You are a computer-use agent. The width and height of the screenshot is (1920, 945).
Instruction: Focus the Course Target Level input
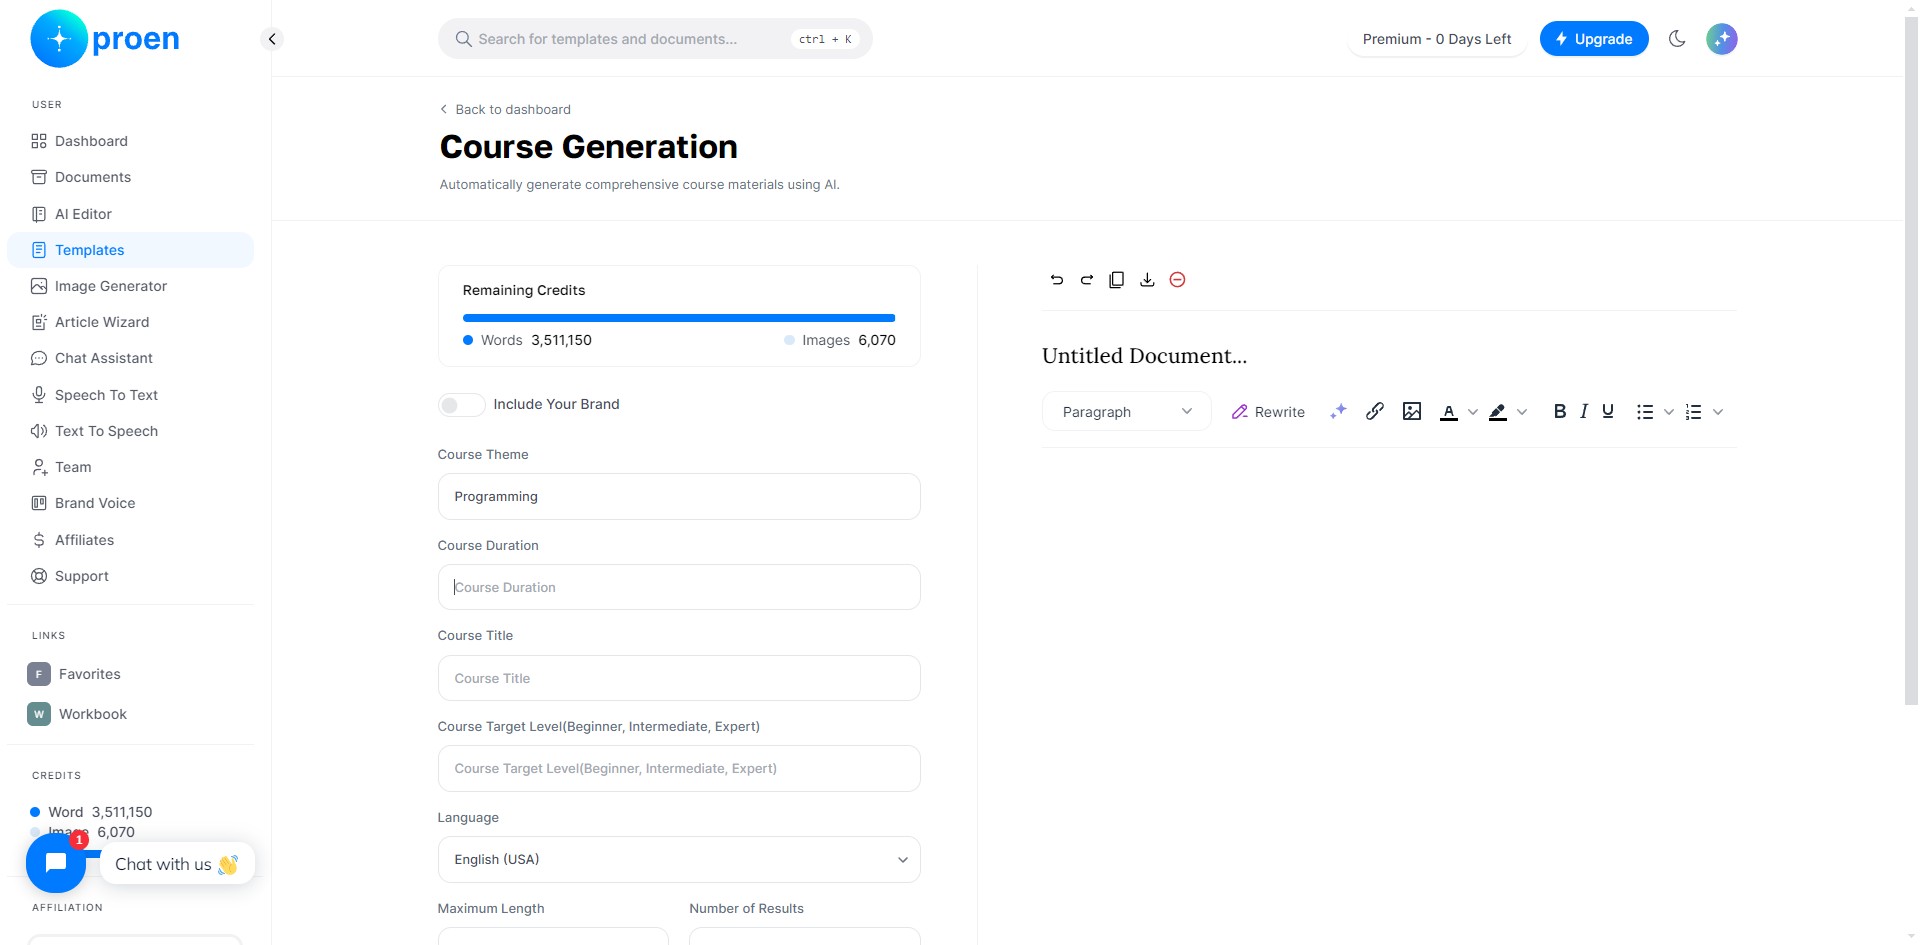pyautogui.click(x=679, y=768)
